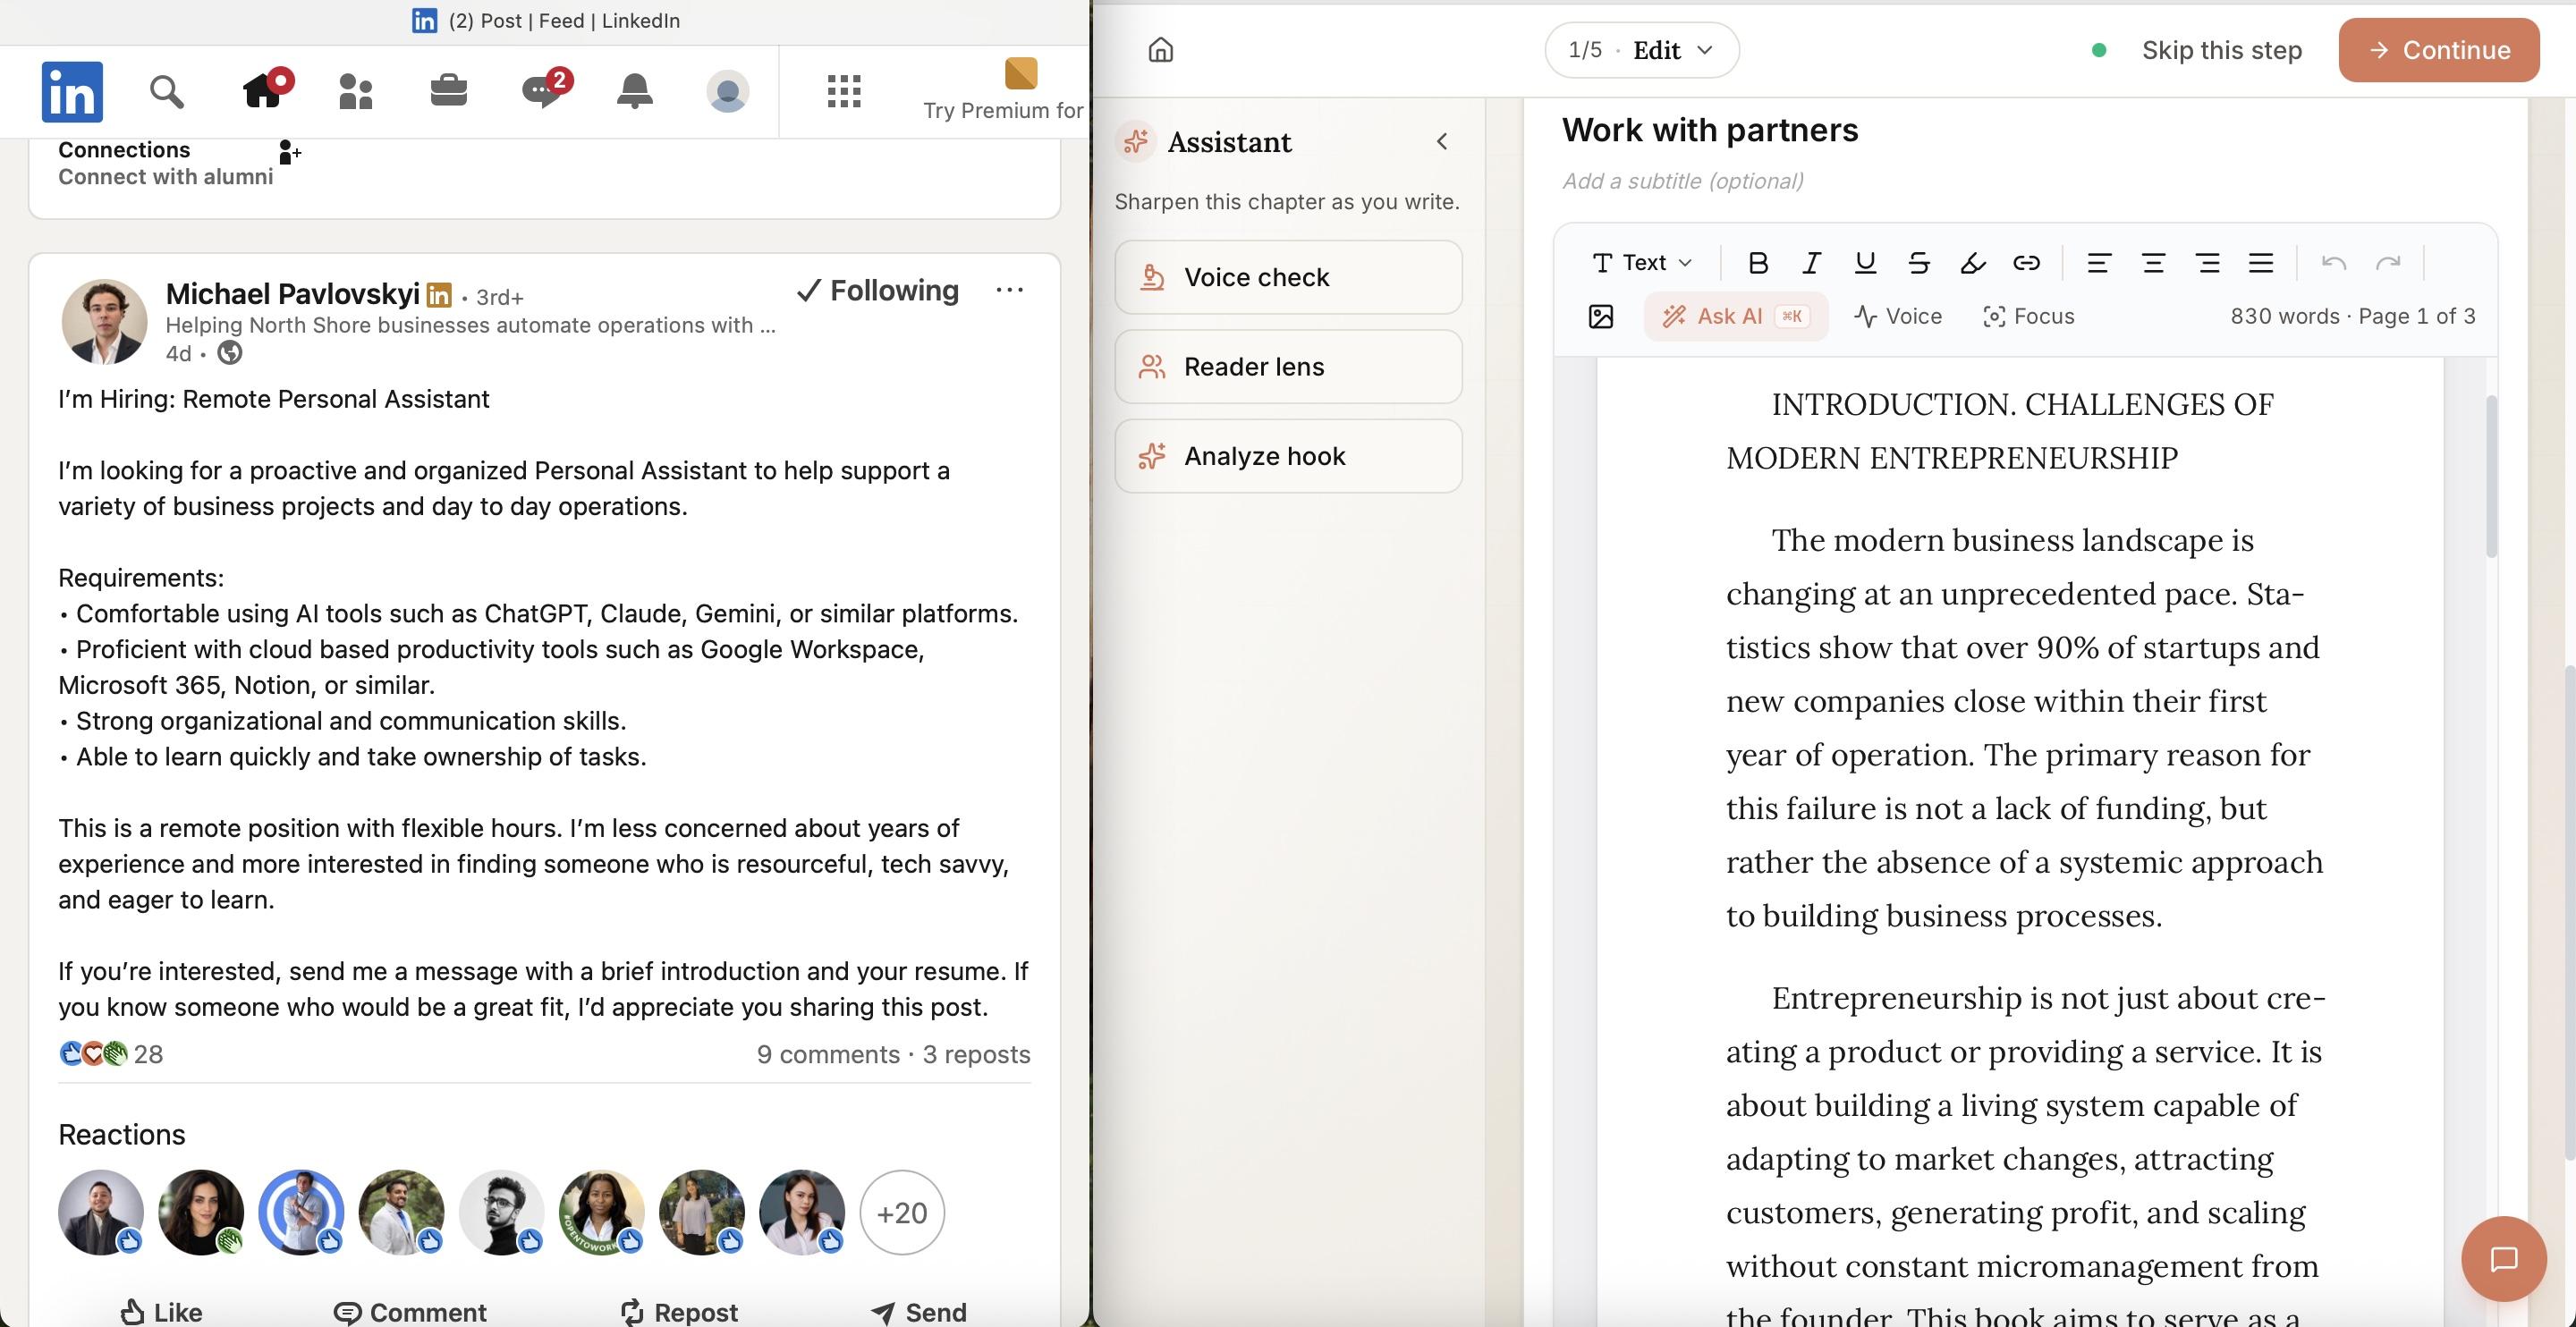Select the highlighter tool
This screenshot has width=2576, height=1327.
tap(1972, 262)
